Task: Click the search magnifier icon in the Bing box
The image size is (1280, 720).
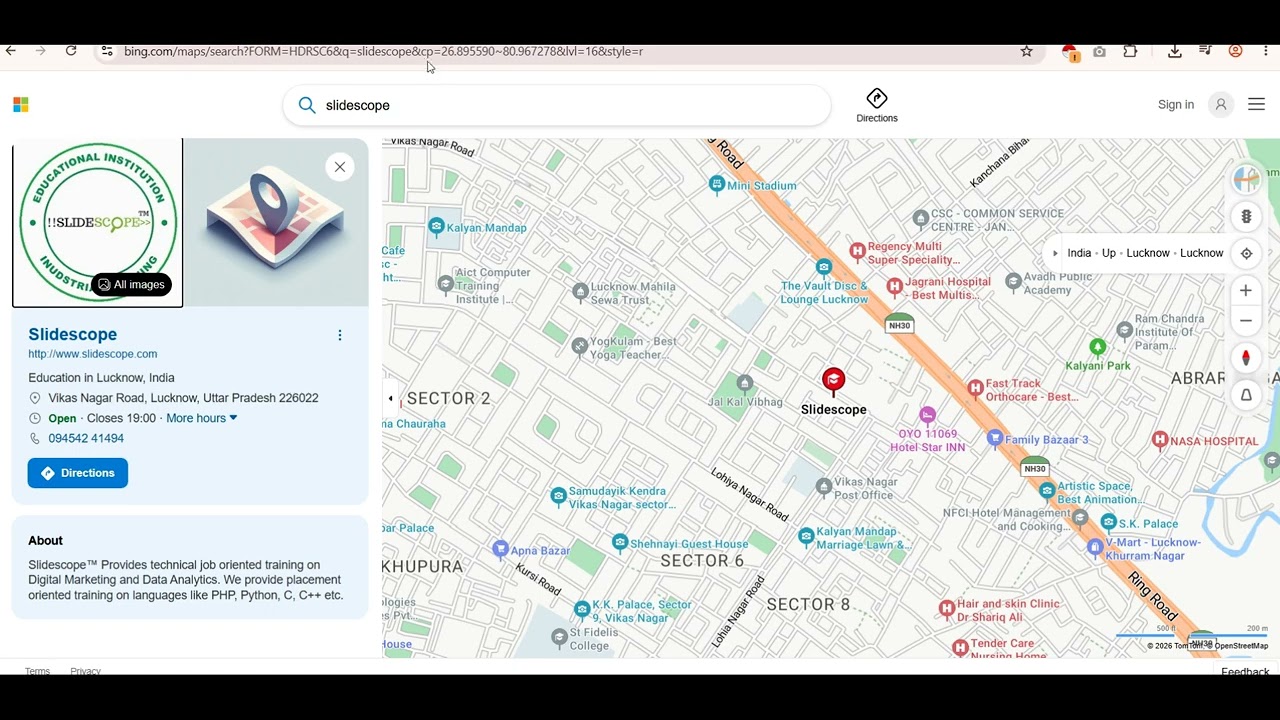Action: [307, 105]
